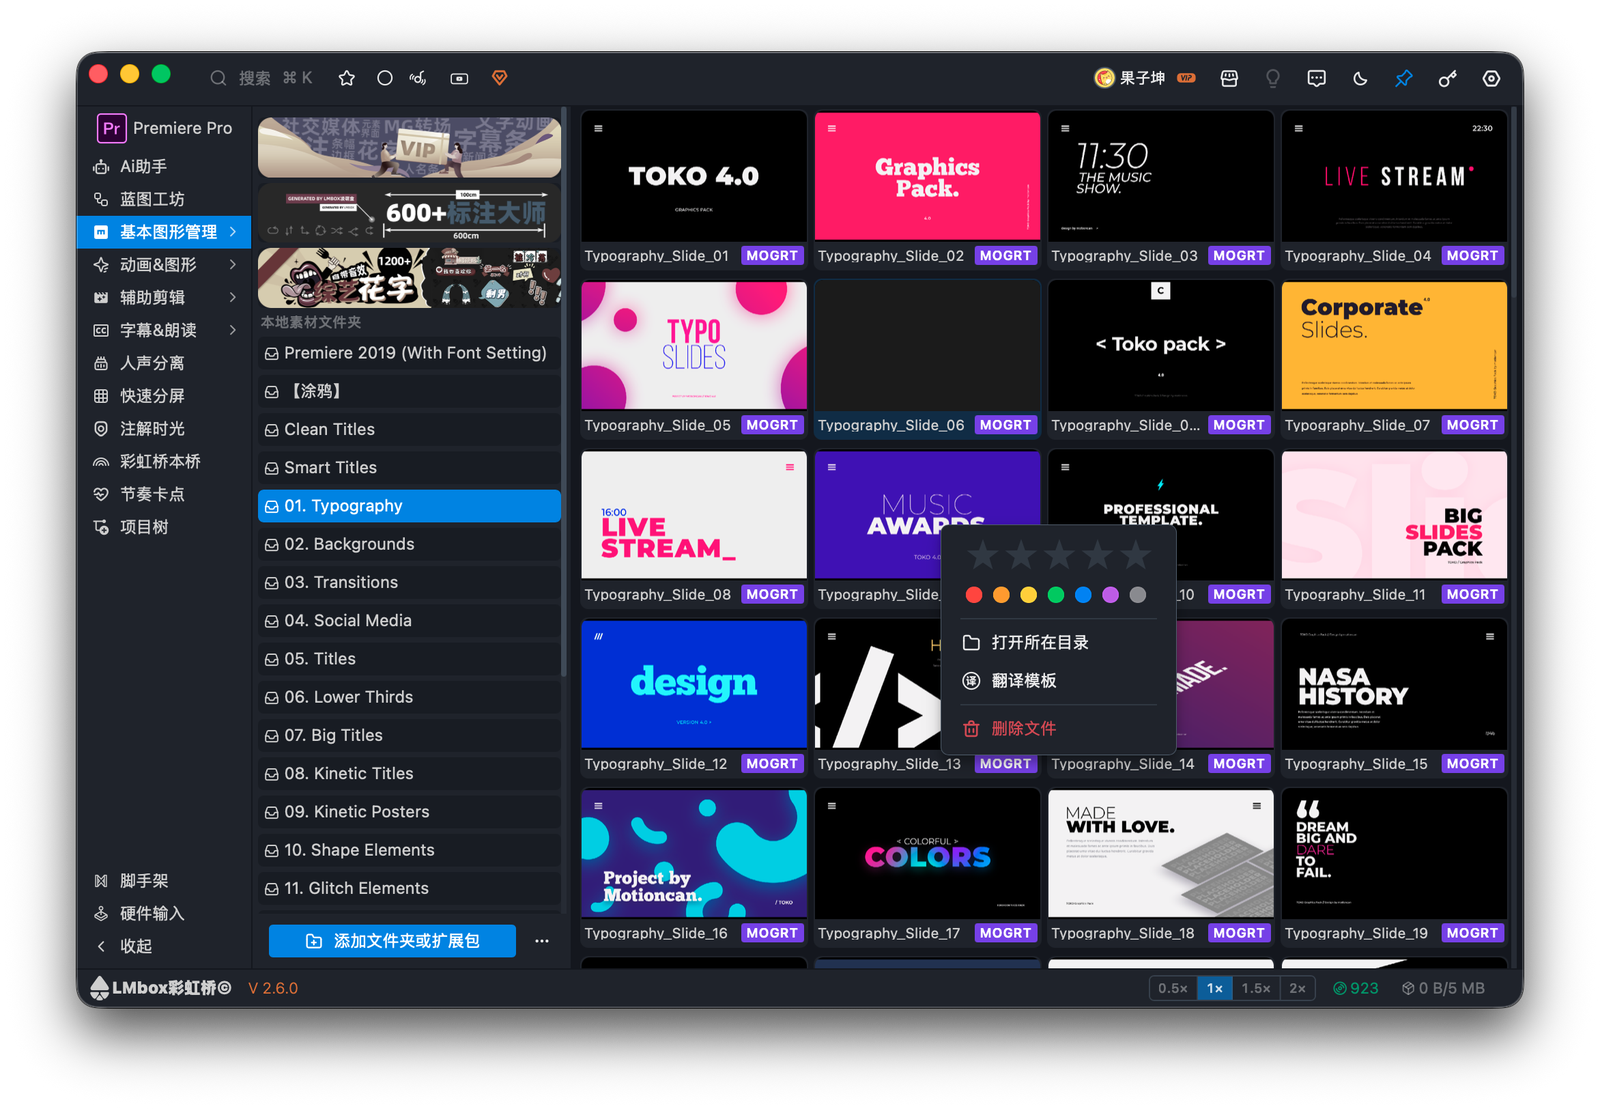
Task: Click the key license icon
Action: 1447,78
